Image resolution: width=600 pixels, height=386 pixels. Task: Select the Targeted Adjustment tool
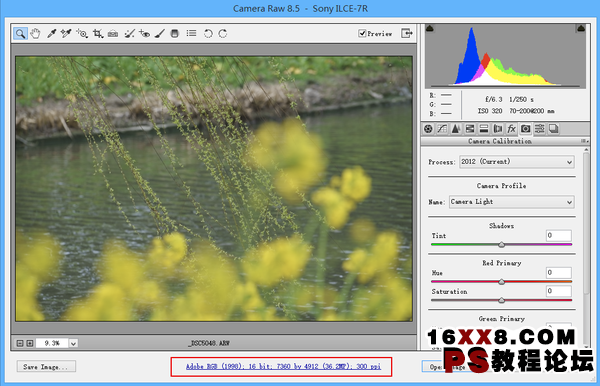(82, 34)
